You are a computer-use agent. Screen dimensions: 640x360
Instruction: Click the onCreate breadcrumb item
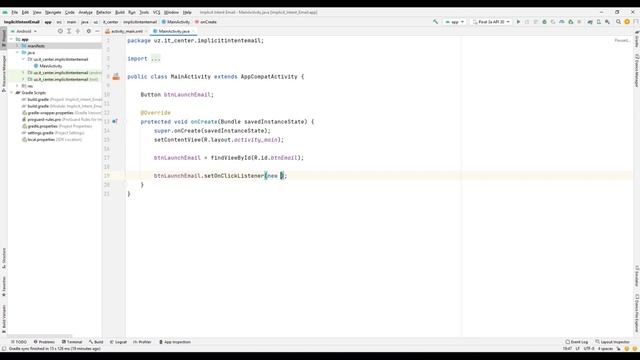[x=206, y=22]
